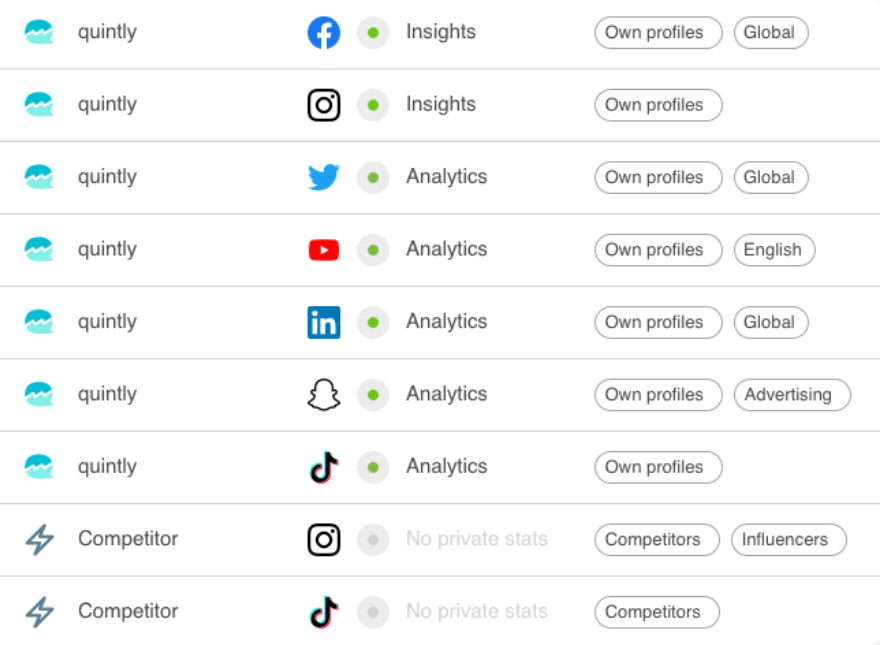Click the green status dot in the YouTube row
This screenshot has height=645, width=880.
click(373, 250)
